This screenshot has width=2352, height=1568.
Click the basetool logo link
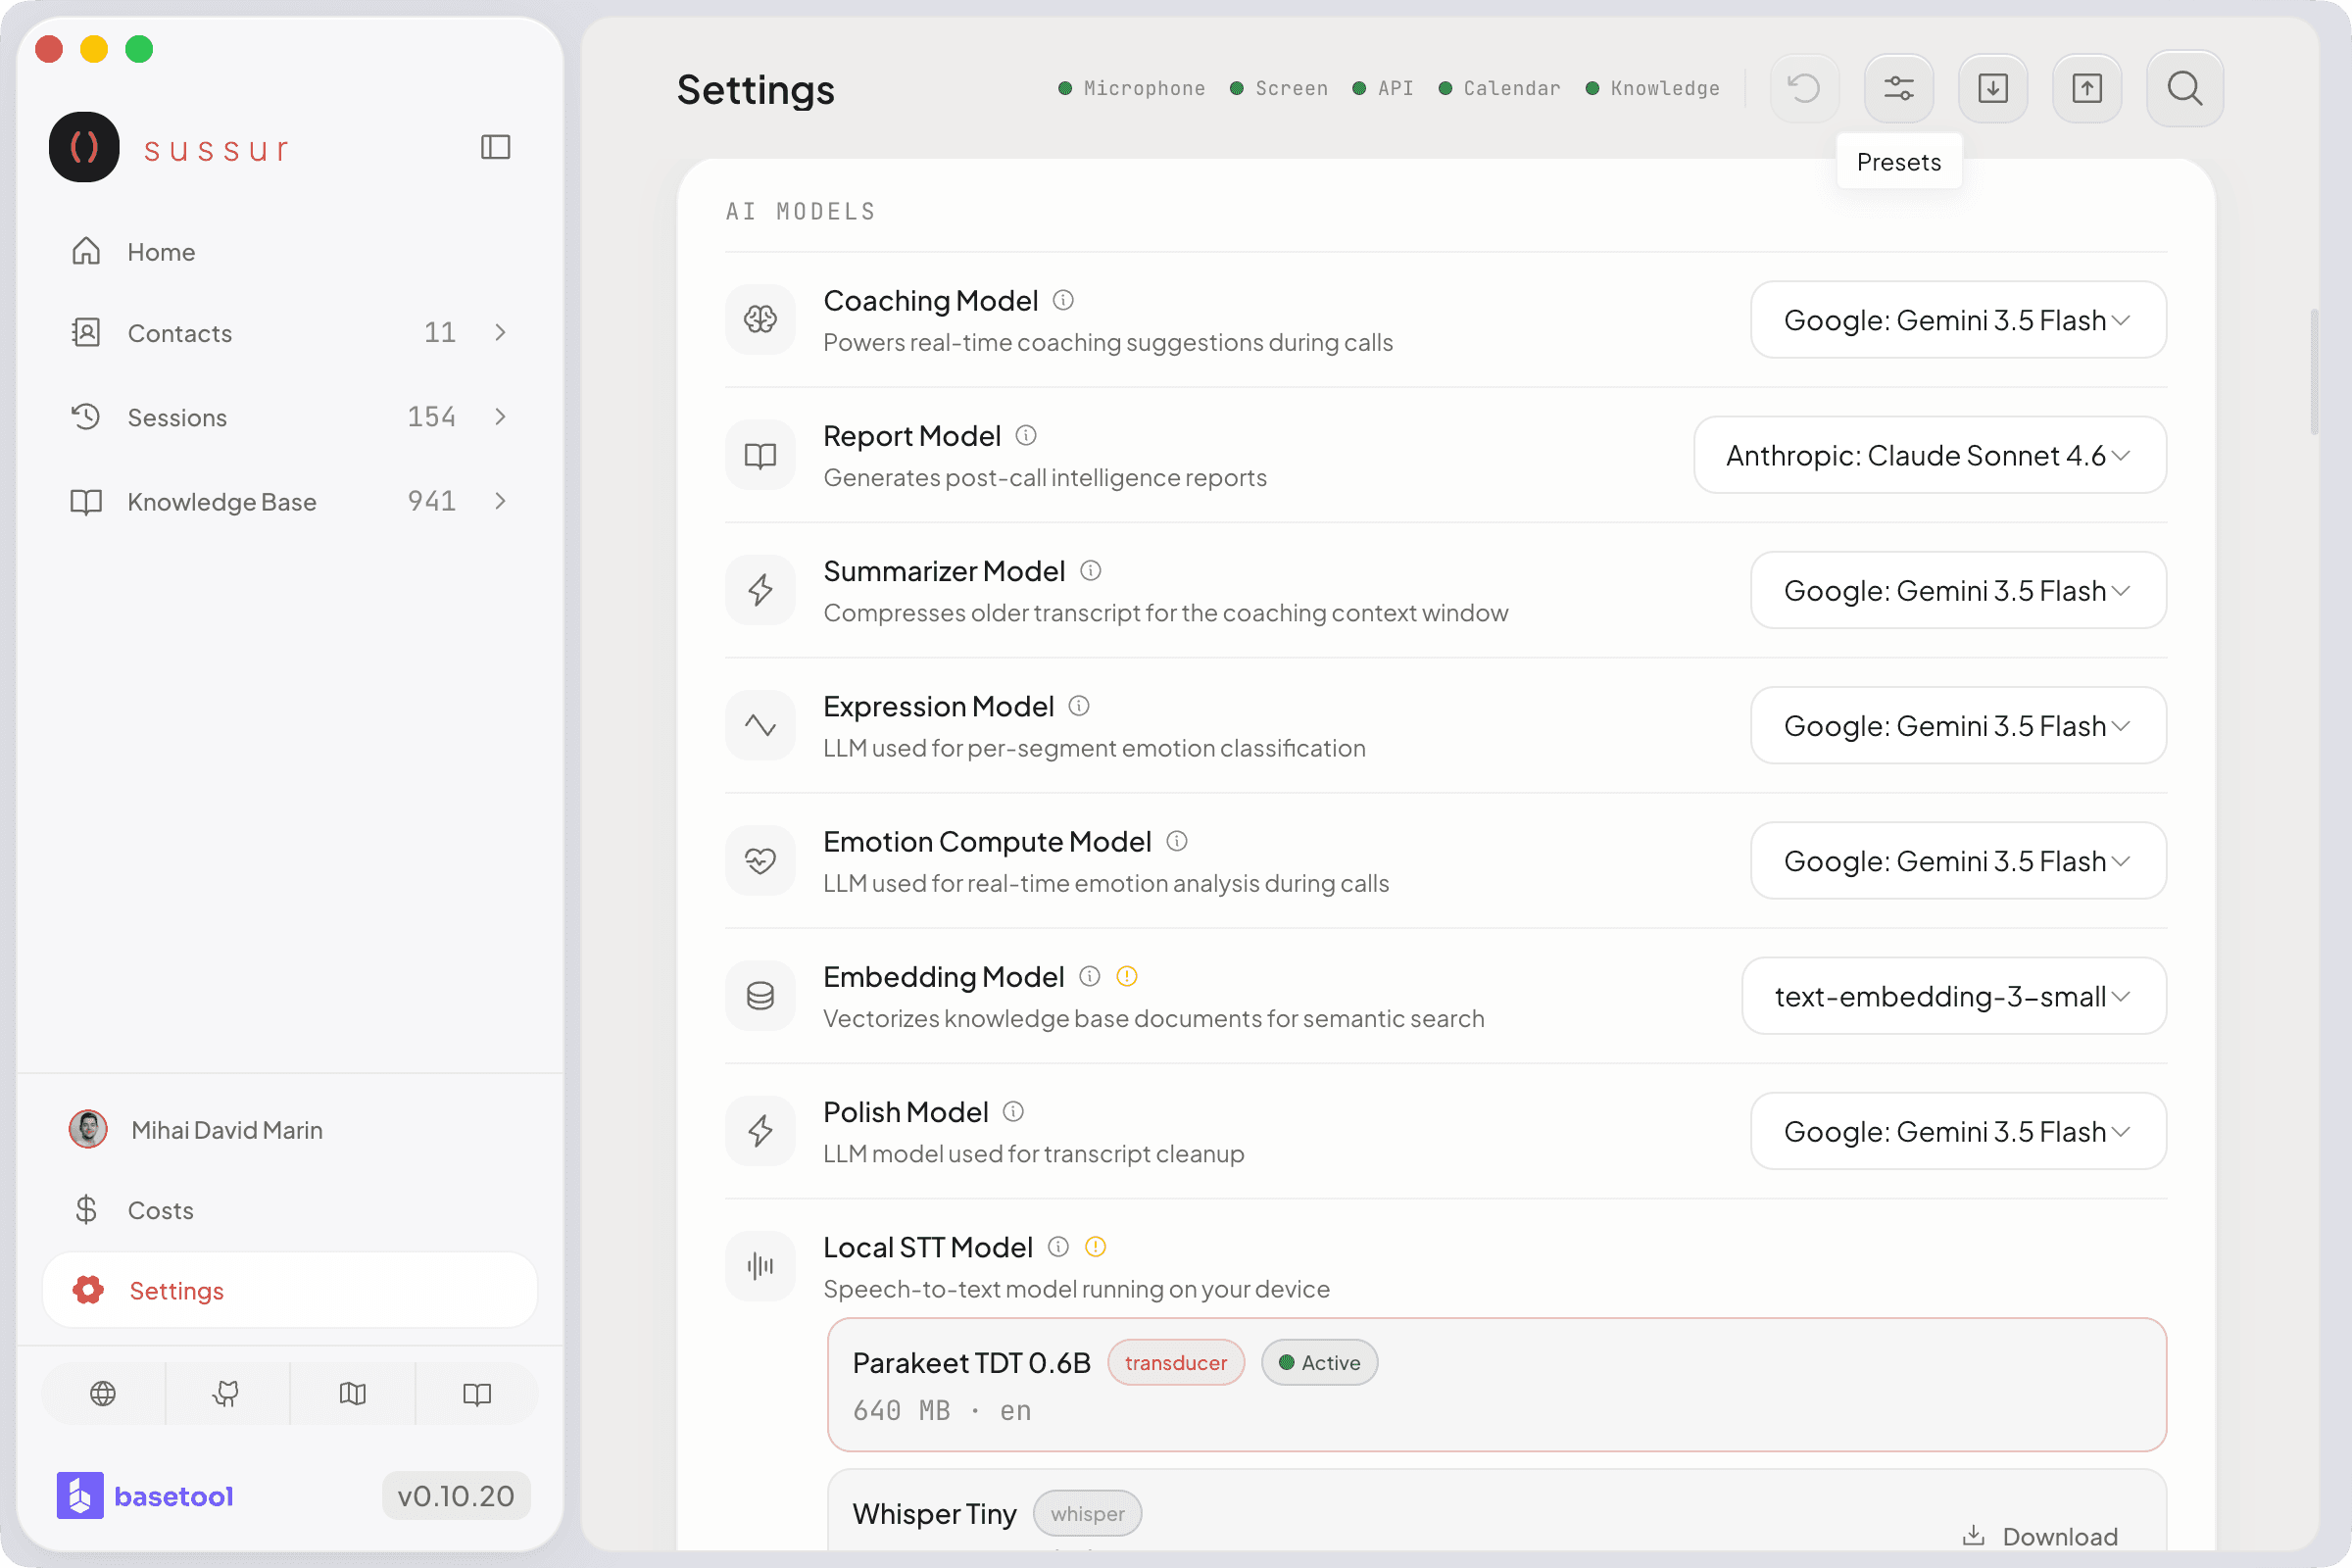click(145, 1495)
